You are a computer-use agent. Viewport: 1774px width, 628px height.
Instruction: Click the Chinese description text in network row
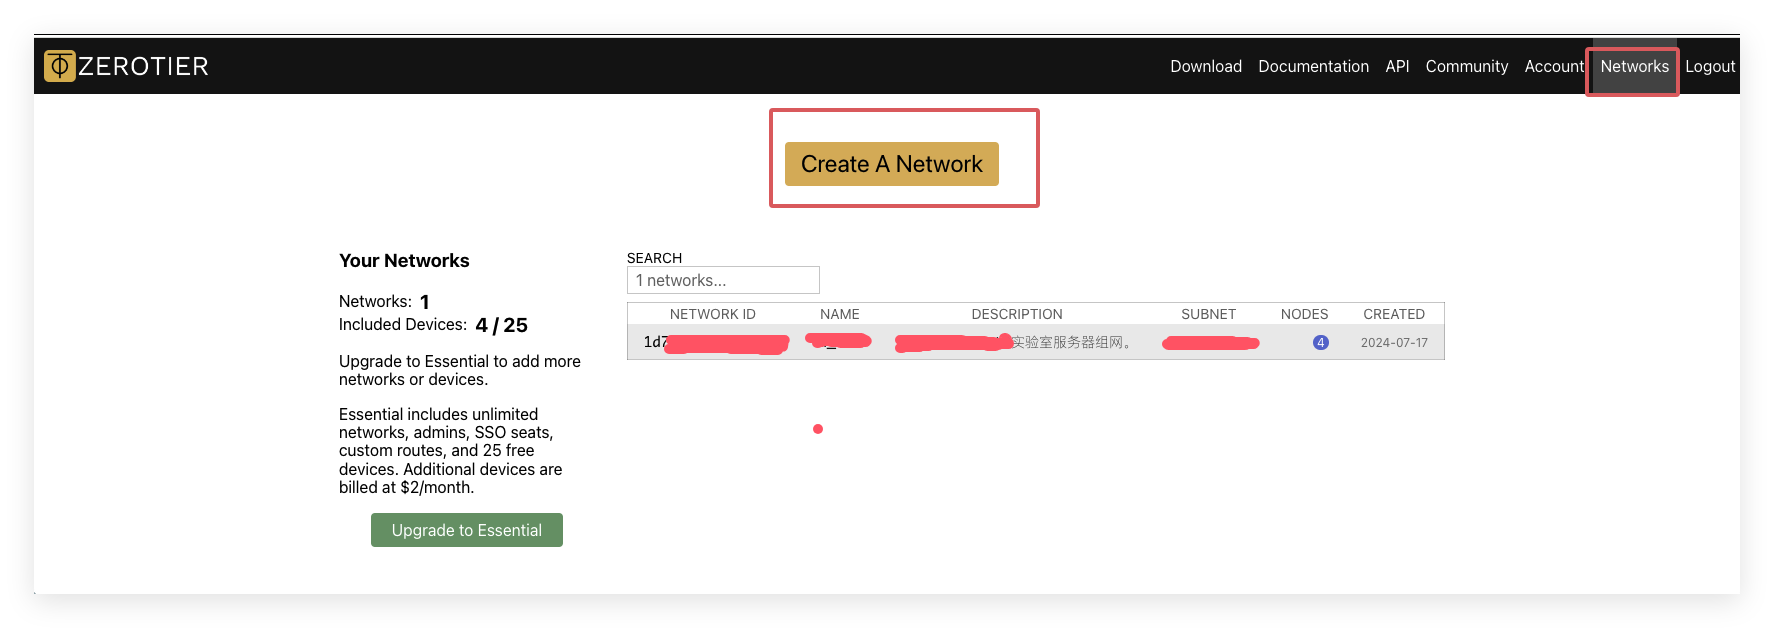[x=1072, y=342]
